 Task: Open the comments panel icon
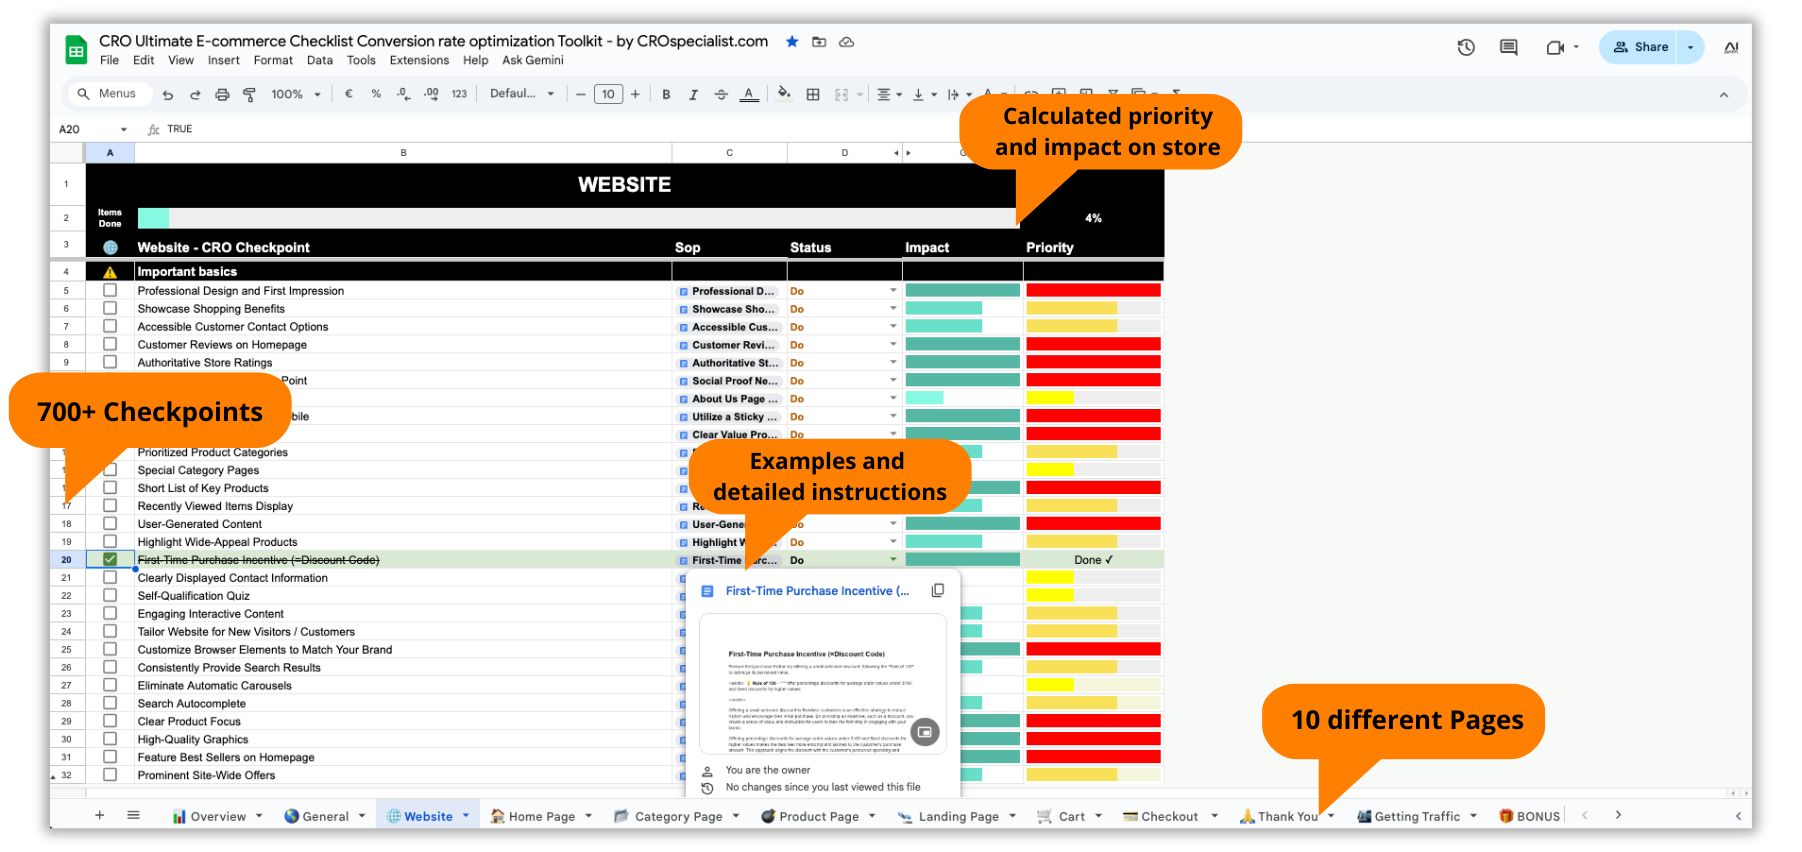click(1509, 47)
